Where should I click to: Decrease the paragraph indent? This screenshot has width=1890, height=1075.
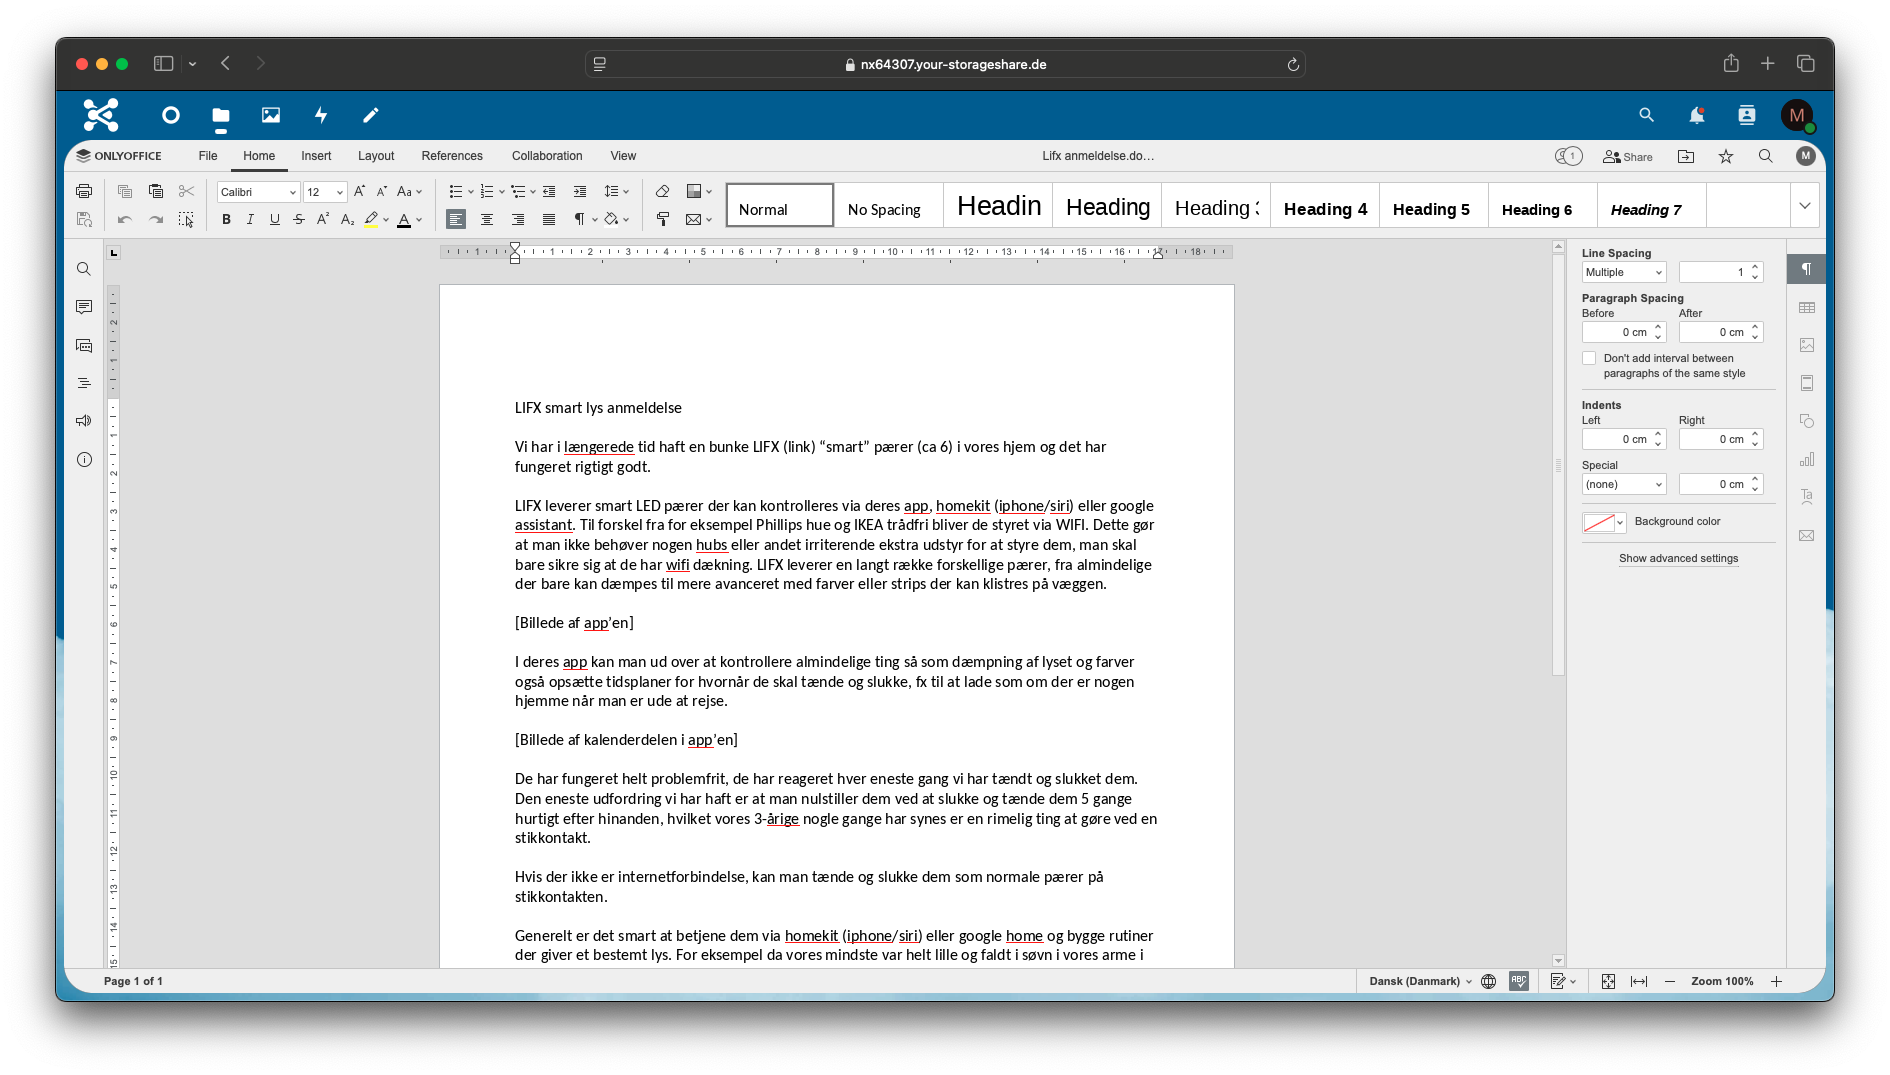click(x=549, y=191)
